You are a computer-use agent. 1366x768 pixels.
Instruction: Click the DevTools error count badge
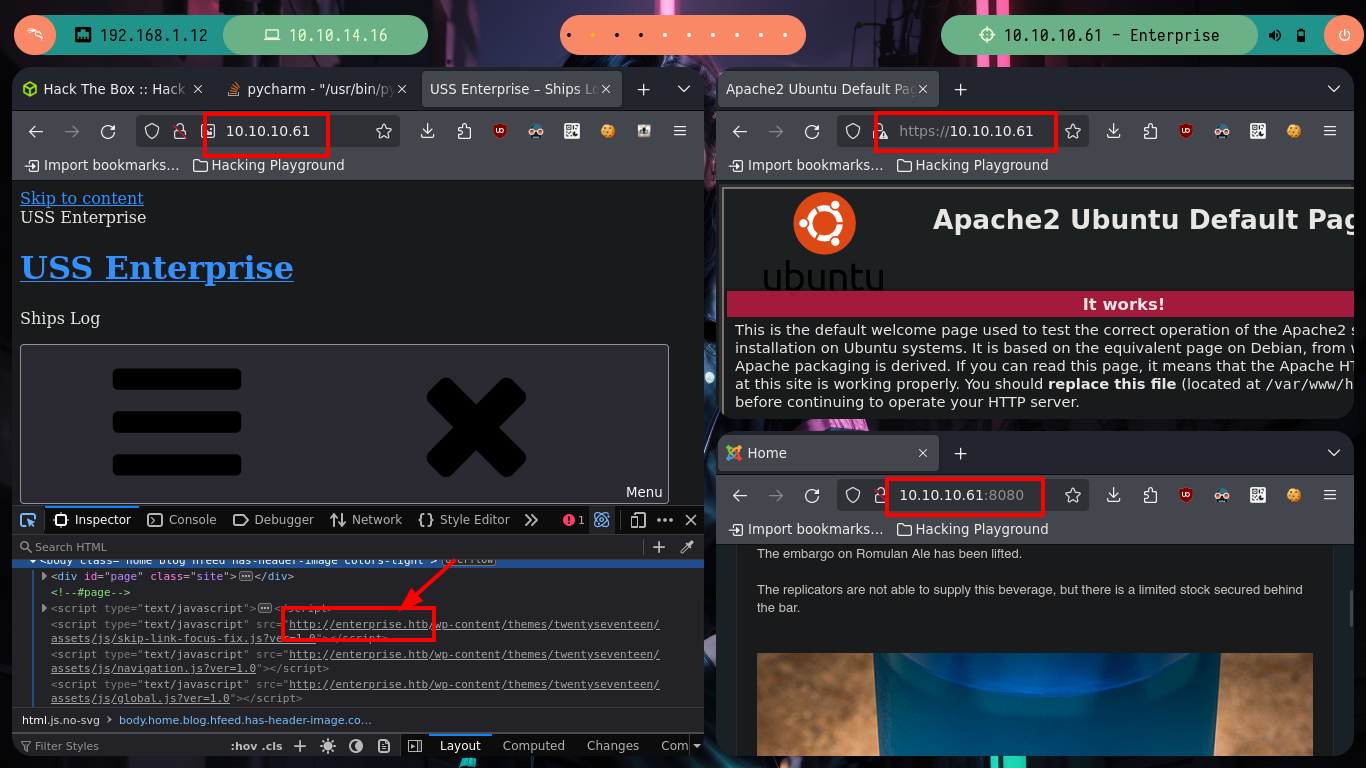click(x=574, y=520)
